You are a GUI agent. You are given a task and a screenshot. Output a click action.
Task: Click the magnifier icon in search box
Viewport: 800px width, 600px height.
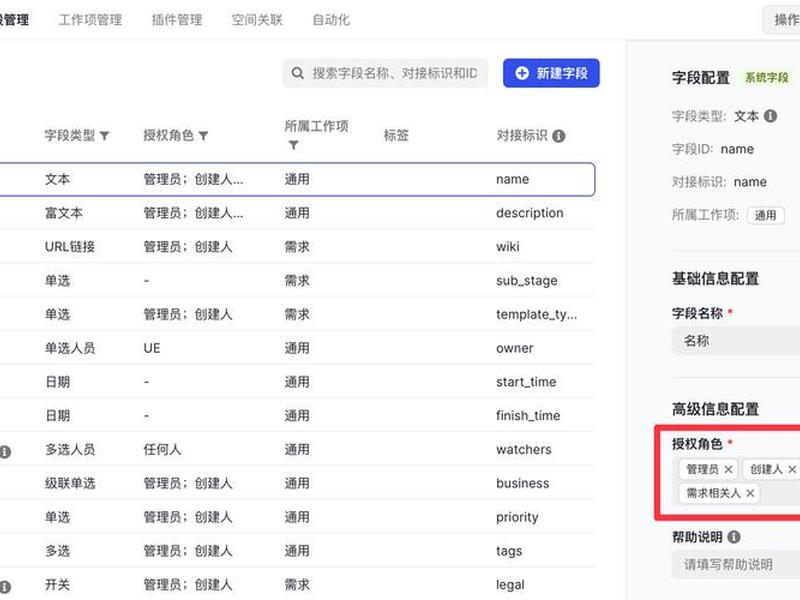(x=297, y=73)
